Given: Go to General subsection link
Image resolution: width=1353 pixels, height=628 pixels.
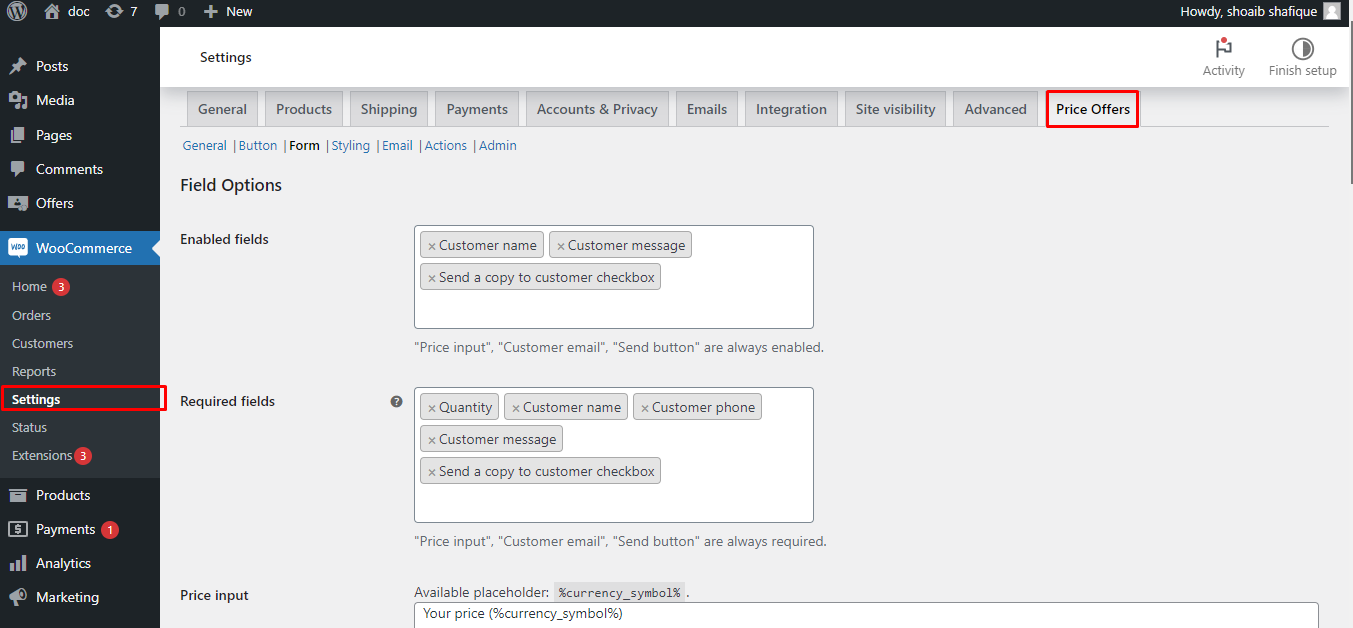Looking at the screenshot, I should [x=204, y=145].
